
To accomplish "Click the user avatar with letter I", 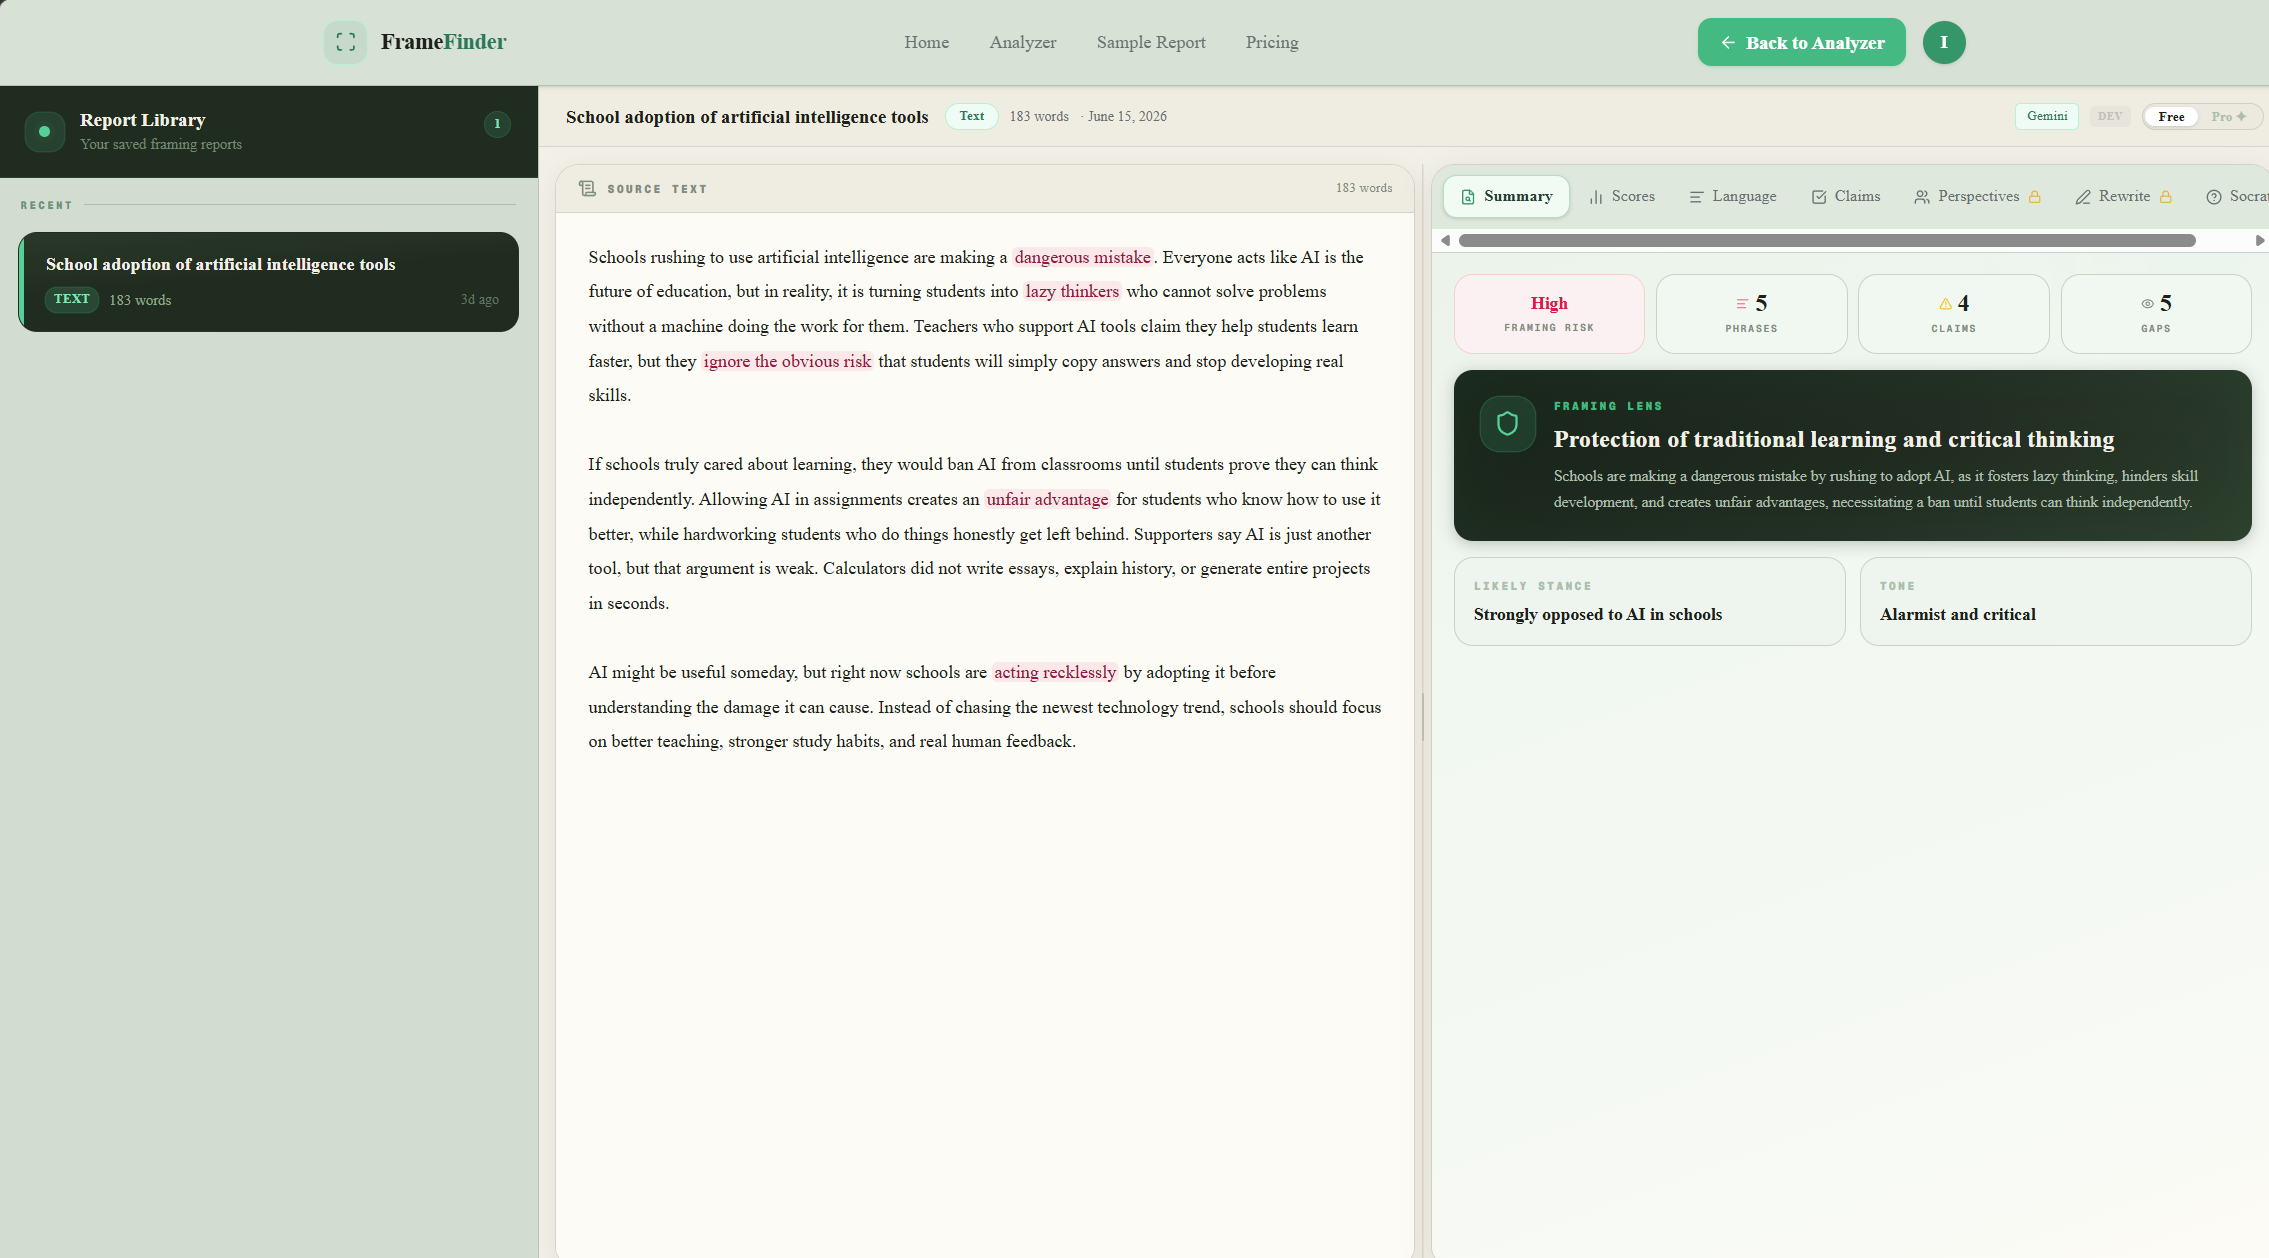I will point(1943,42).
